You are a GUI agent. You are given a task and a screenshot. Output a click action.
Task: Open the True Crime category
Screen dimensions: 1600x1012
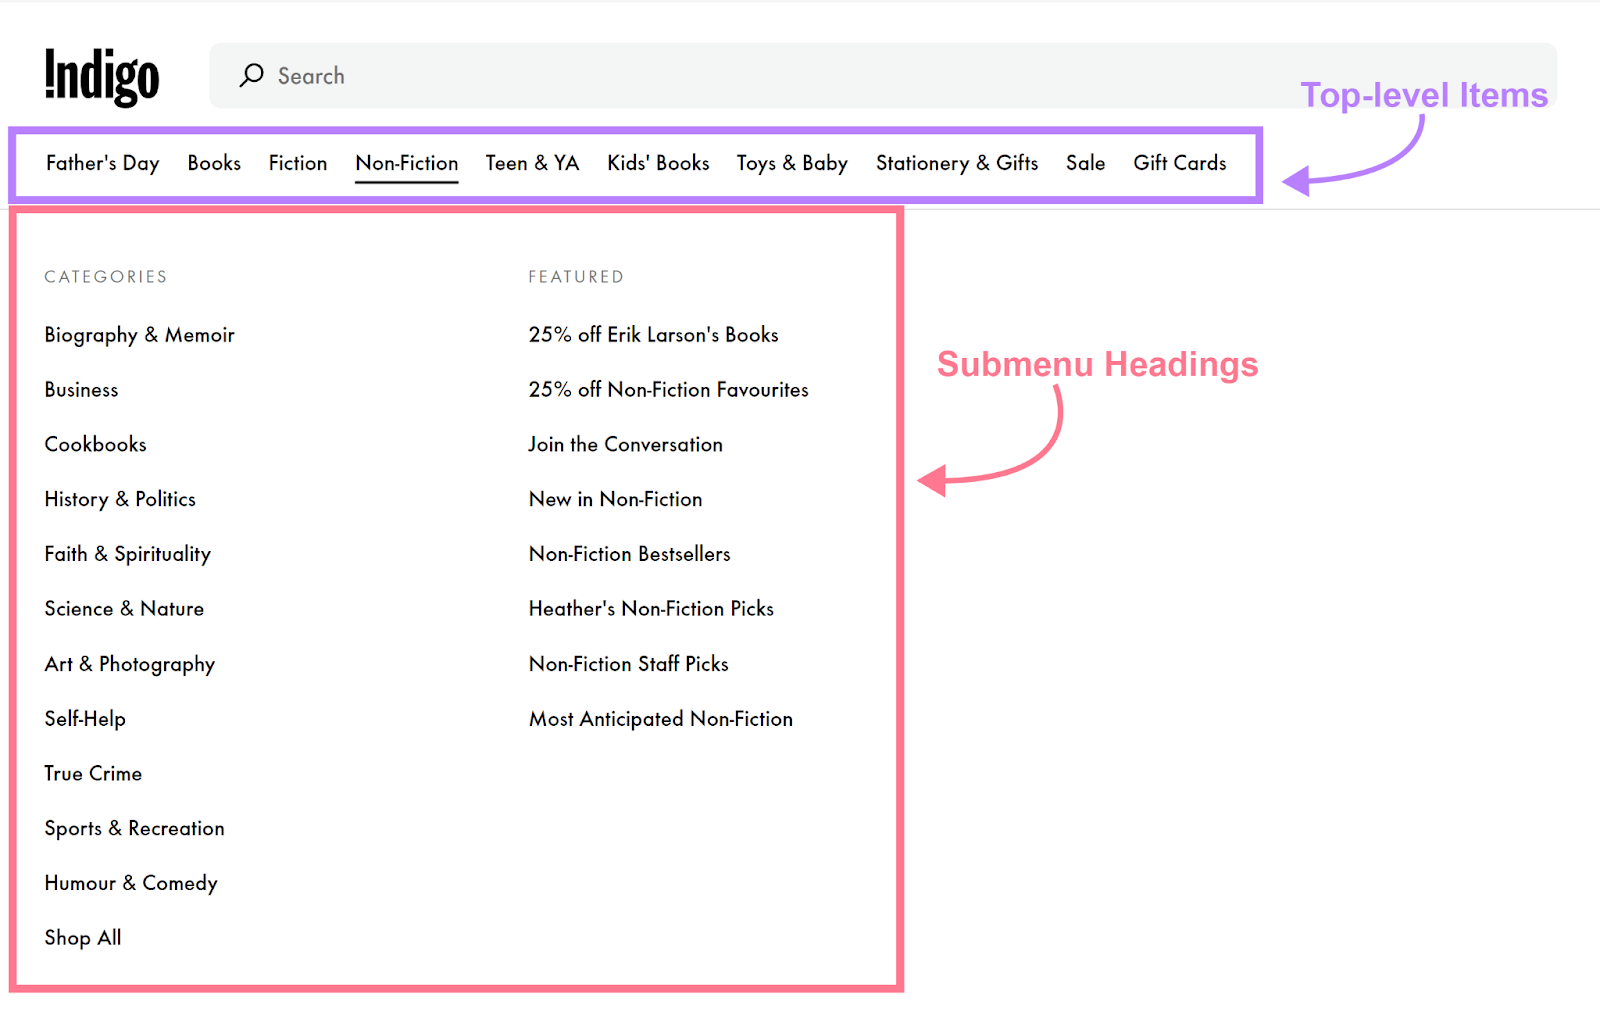click(x=92, y=773)
